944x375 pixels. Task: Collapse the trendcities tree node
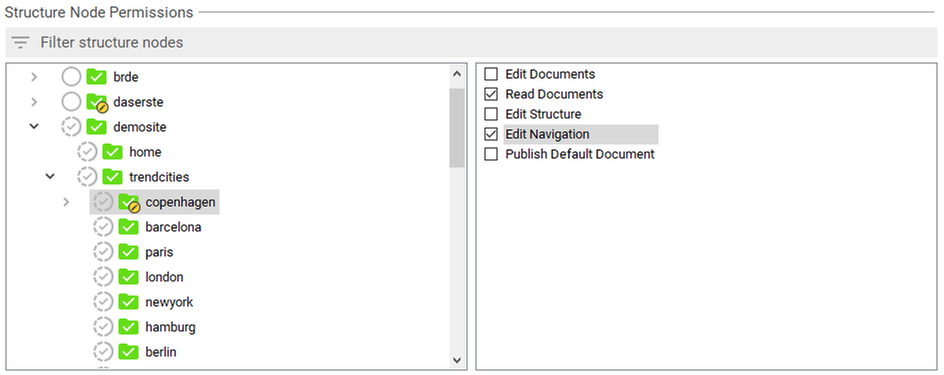(x=50, y=177)
